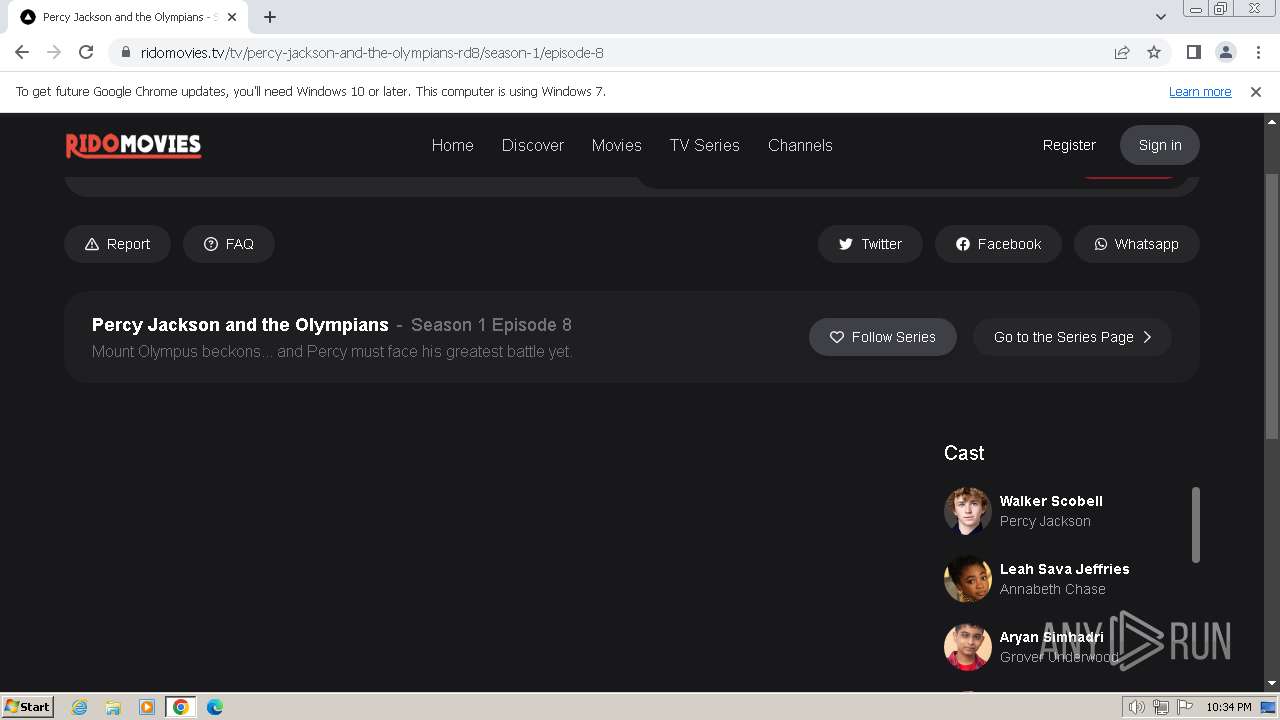Open the tab search dropdown
Viewport: 1280px width, 720px height.
click(1160, 17)
